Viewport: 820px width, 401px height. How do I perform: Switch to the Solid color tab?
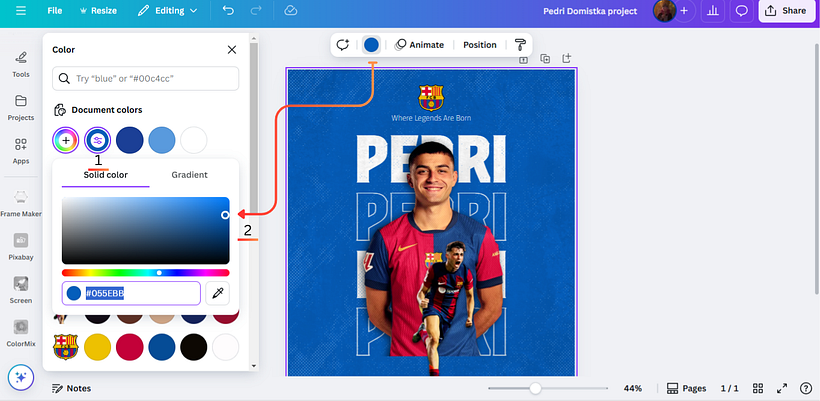106,175
